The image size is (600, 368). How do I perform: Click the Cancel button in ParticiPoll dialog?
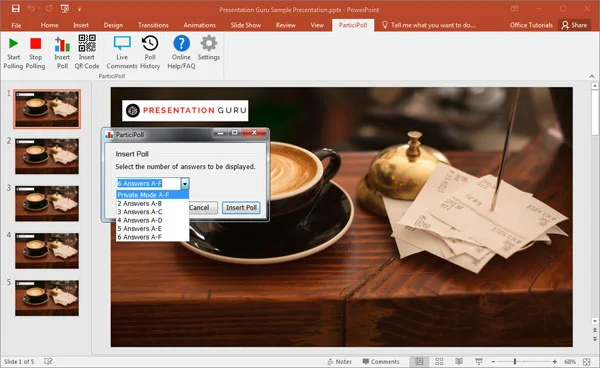coord(203,208)
